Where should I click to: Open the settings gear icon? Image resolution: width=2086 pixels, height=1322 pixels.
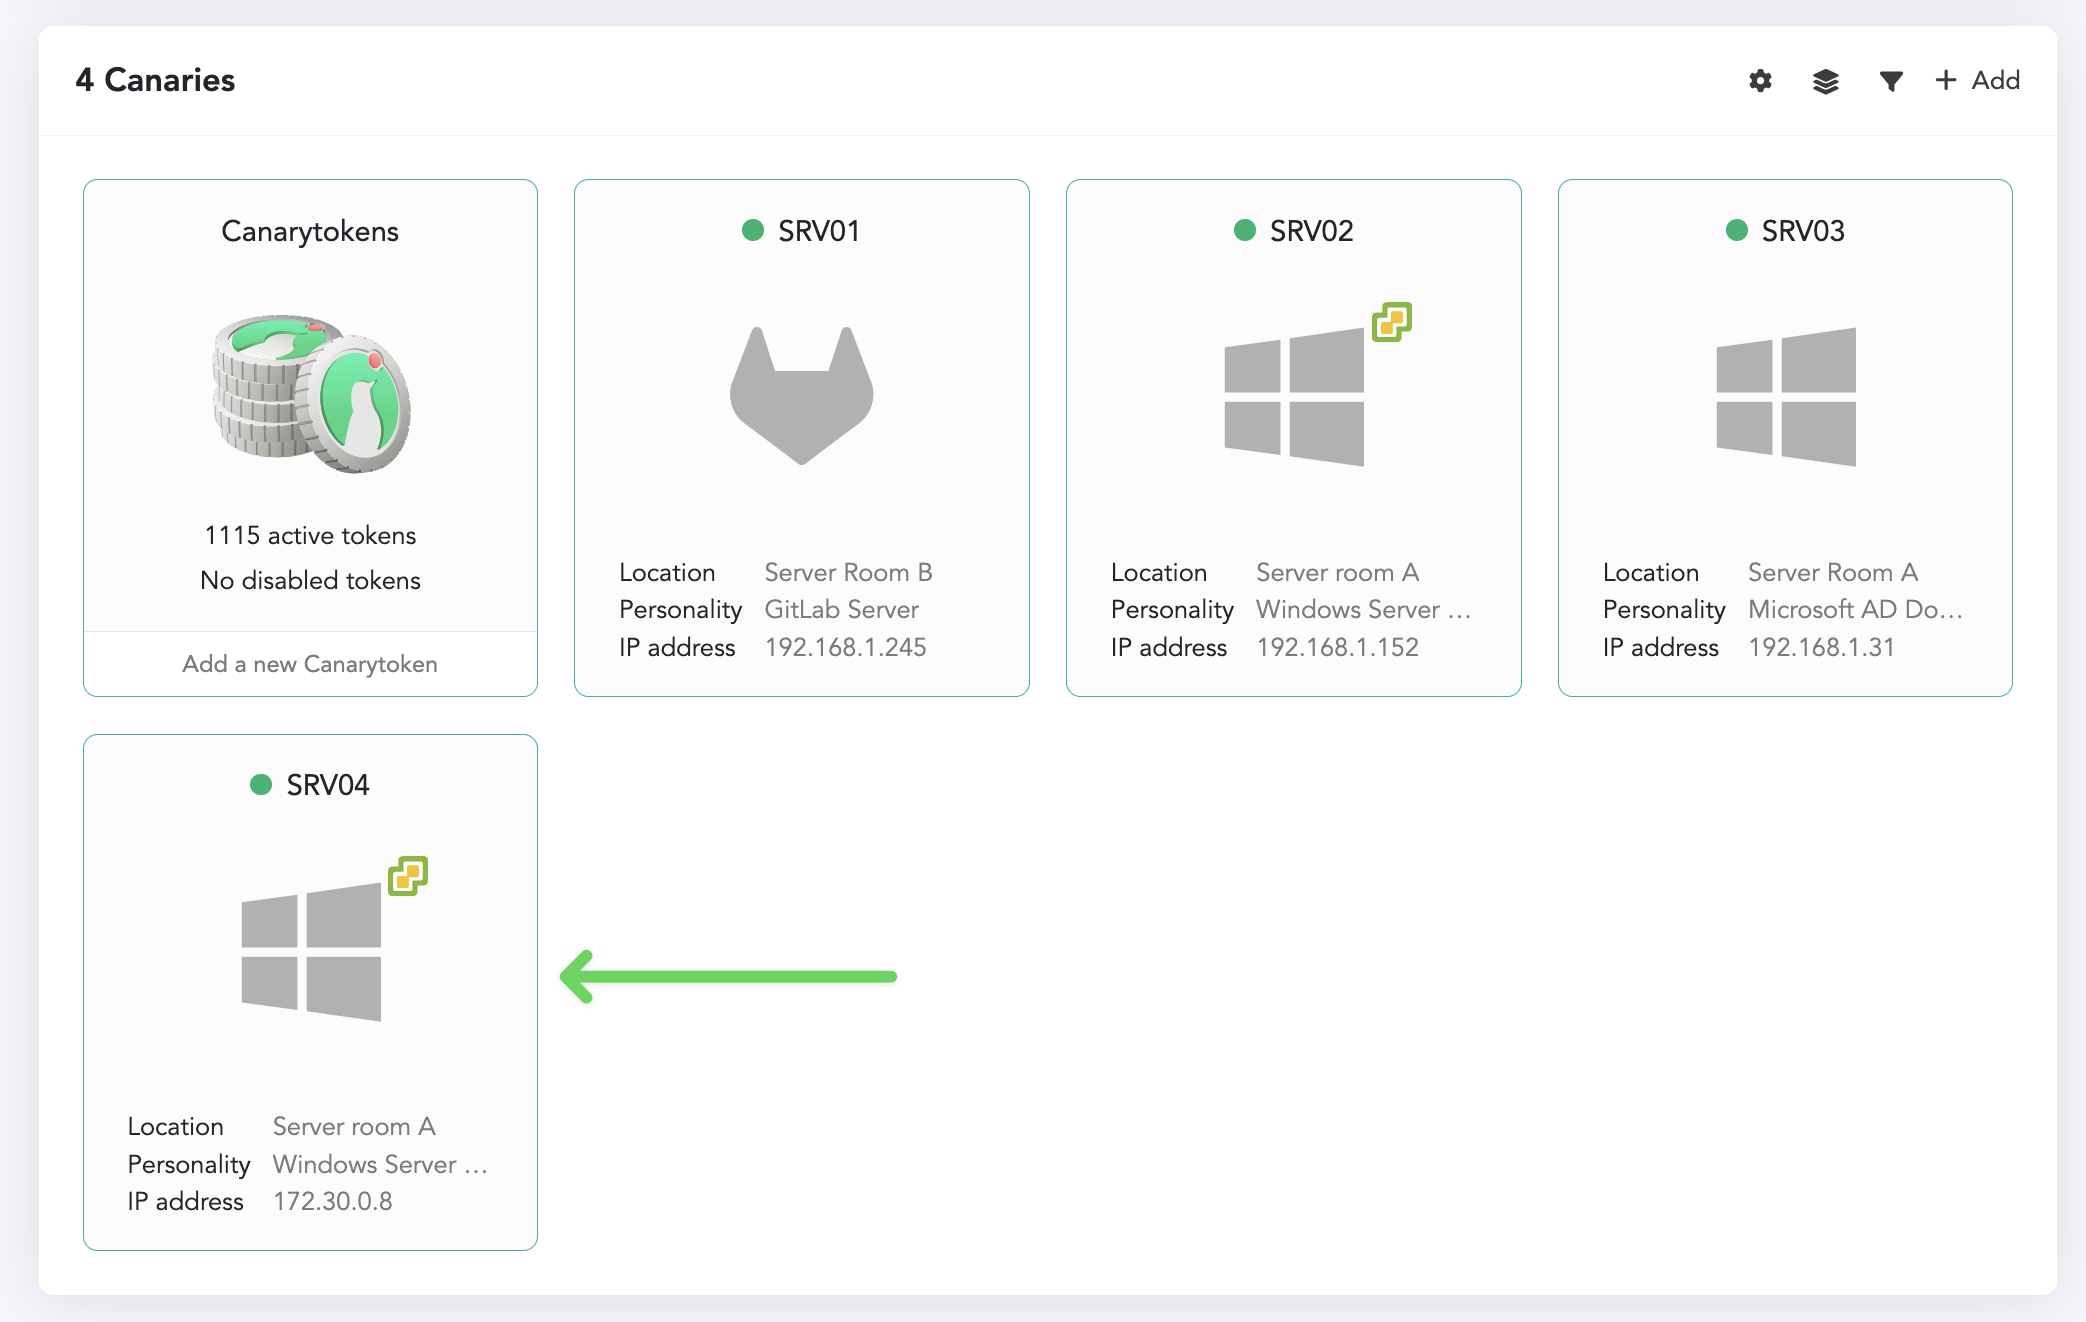[1760, 81]
